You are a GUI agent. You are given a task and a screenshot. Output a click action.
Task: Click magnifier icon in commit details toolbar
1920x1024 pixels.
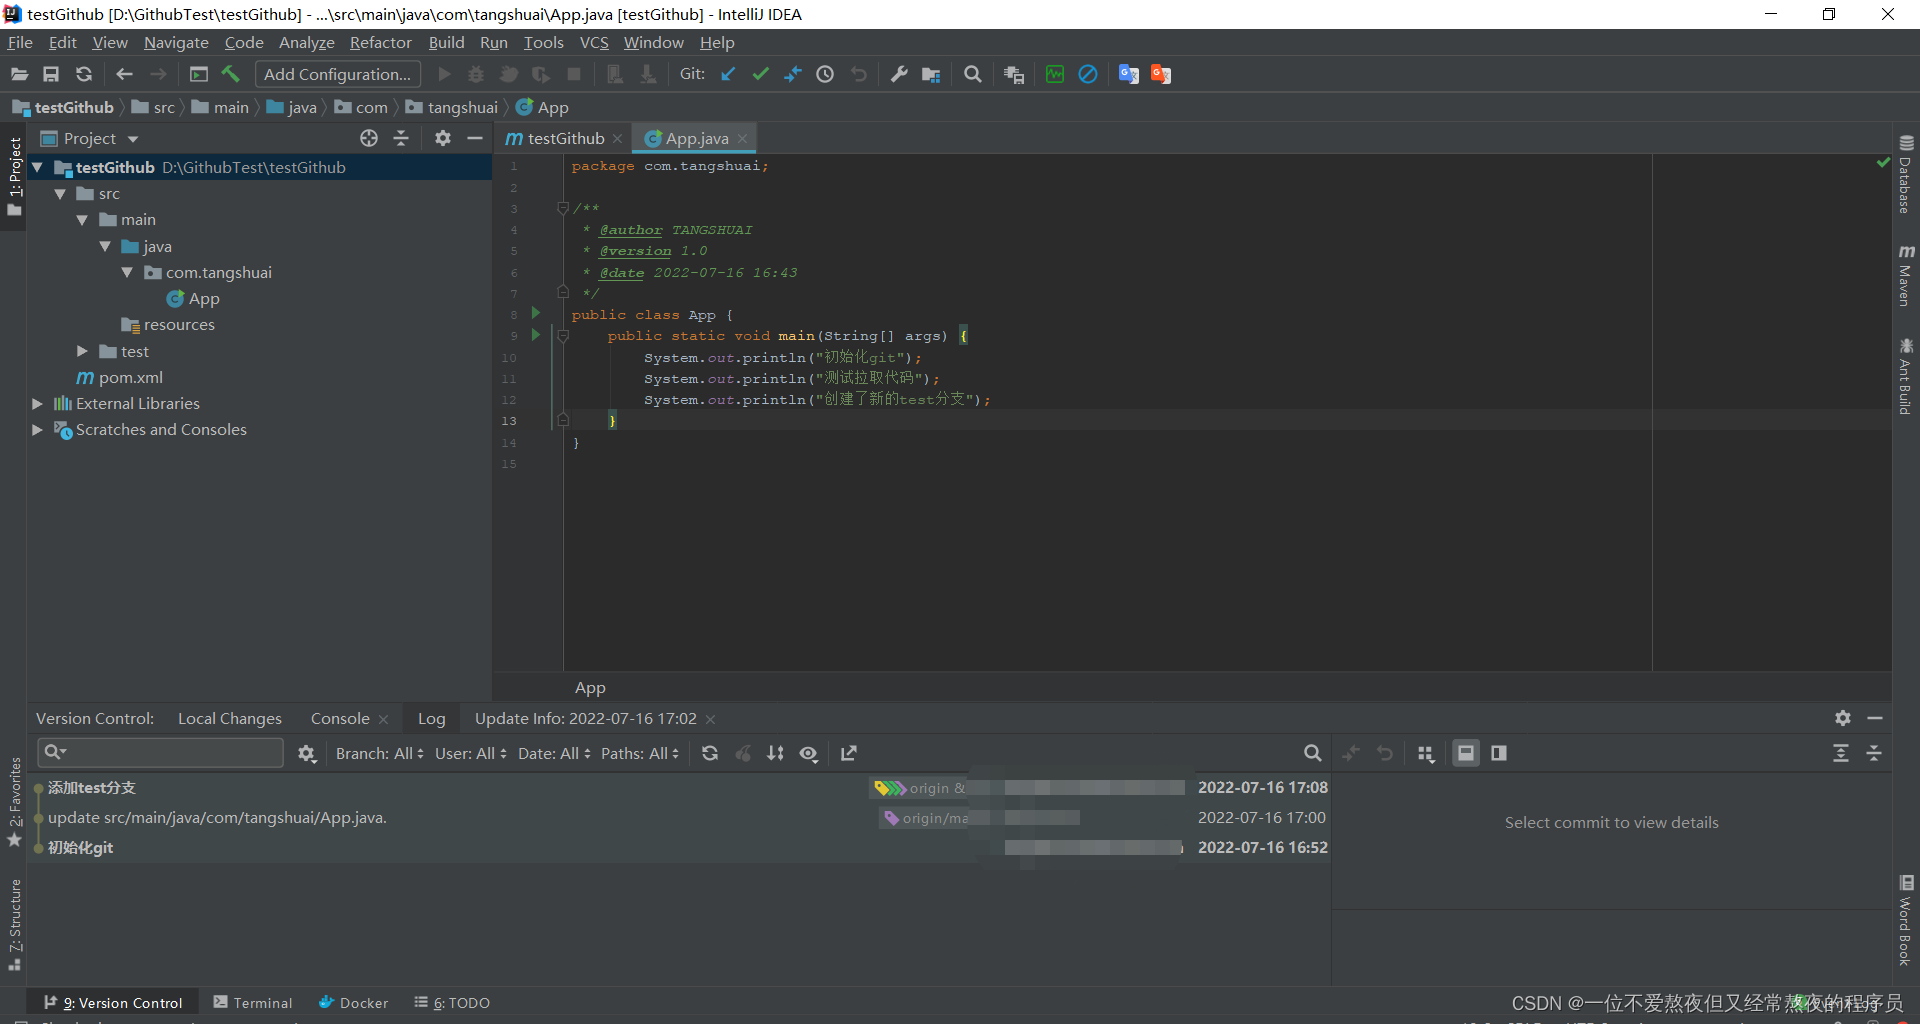click(x=1313, y=753)
